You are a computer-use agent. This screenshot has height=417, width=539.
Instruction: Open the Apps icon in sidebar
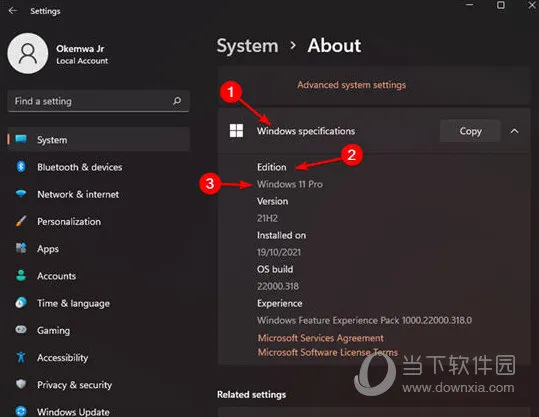coord(21,248)
